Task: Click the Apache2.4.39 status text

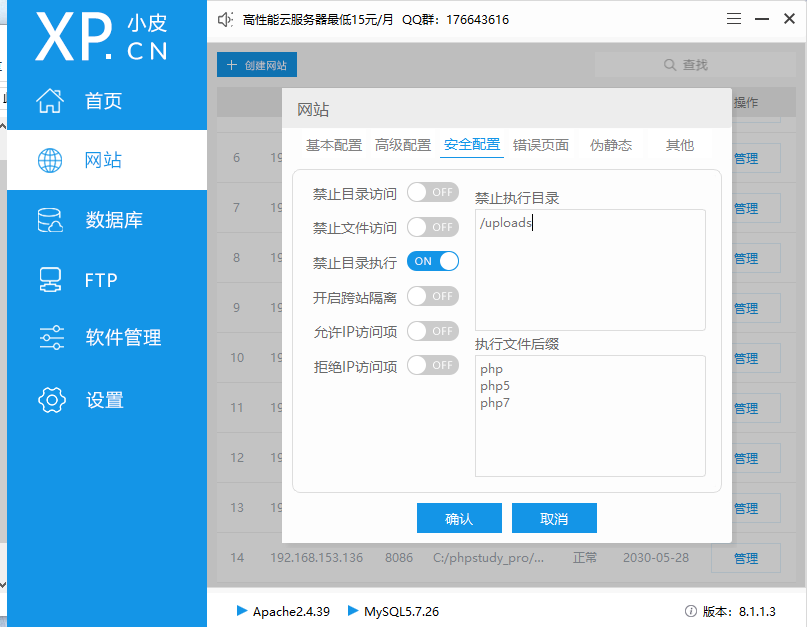Action: click(291, 612)
